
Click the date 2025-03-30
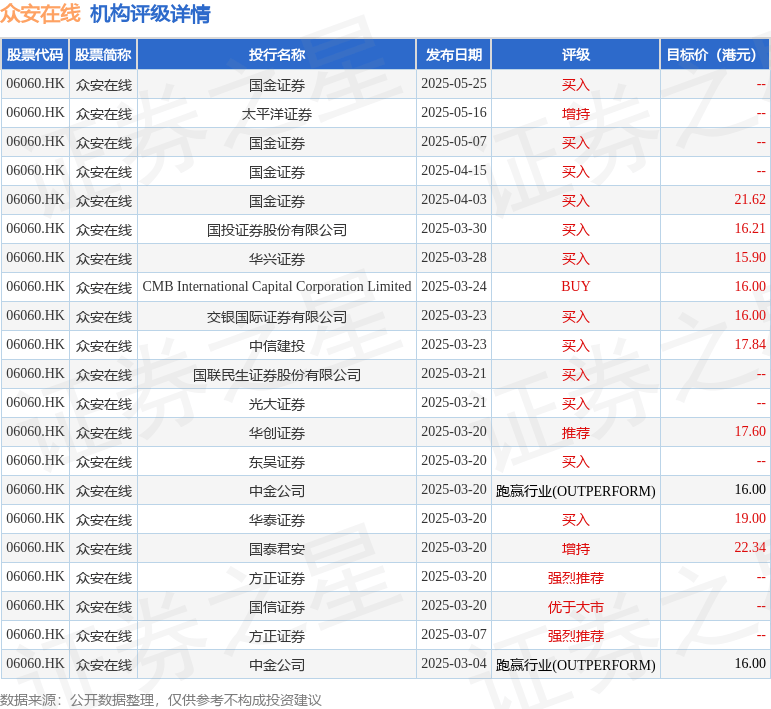point(454,229)
